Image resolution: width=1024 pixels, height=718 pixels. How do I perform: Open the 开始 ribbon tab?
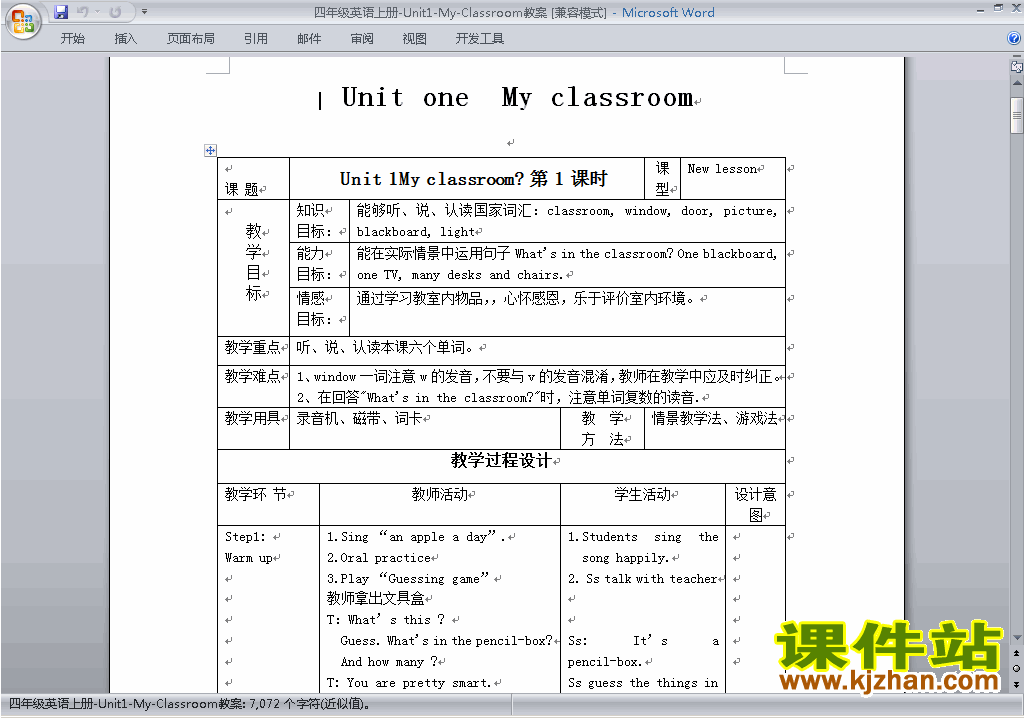(72, 39)
